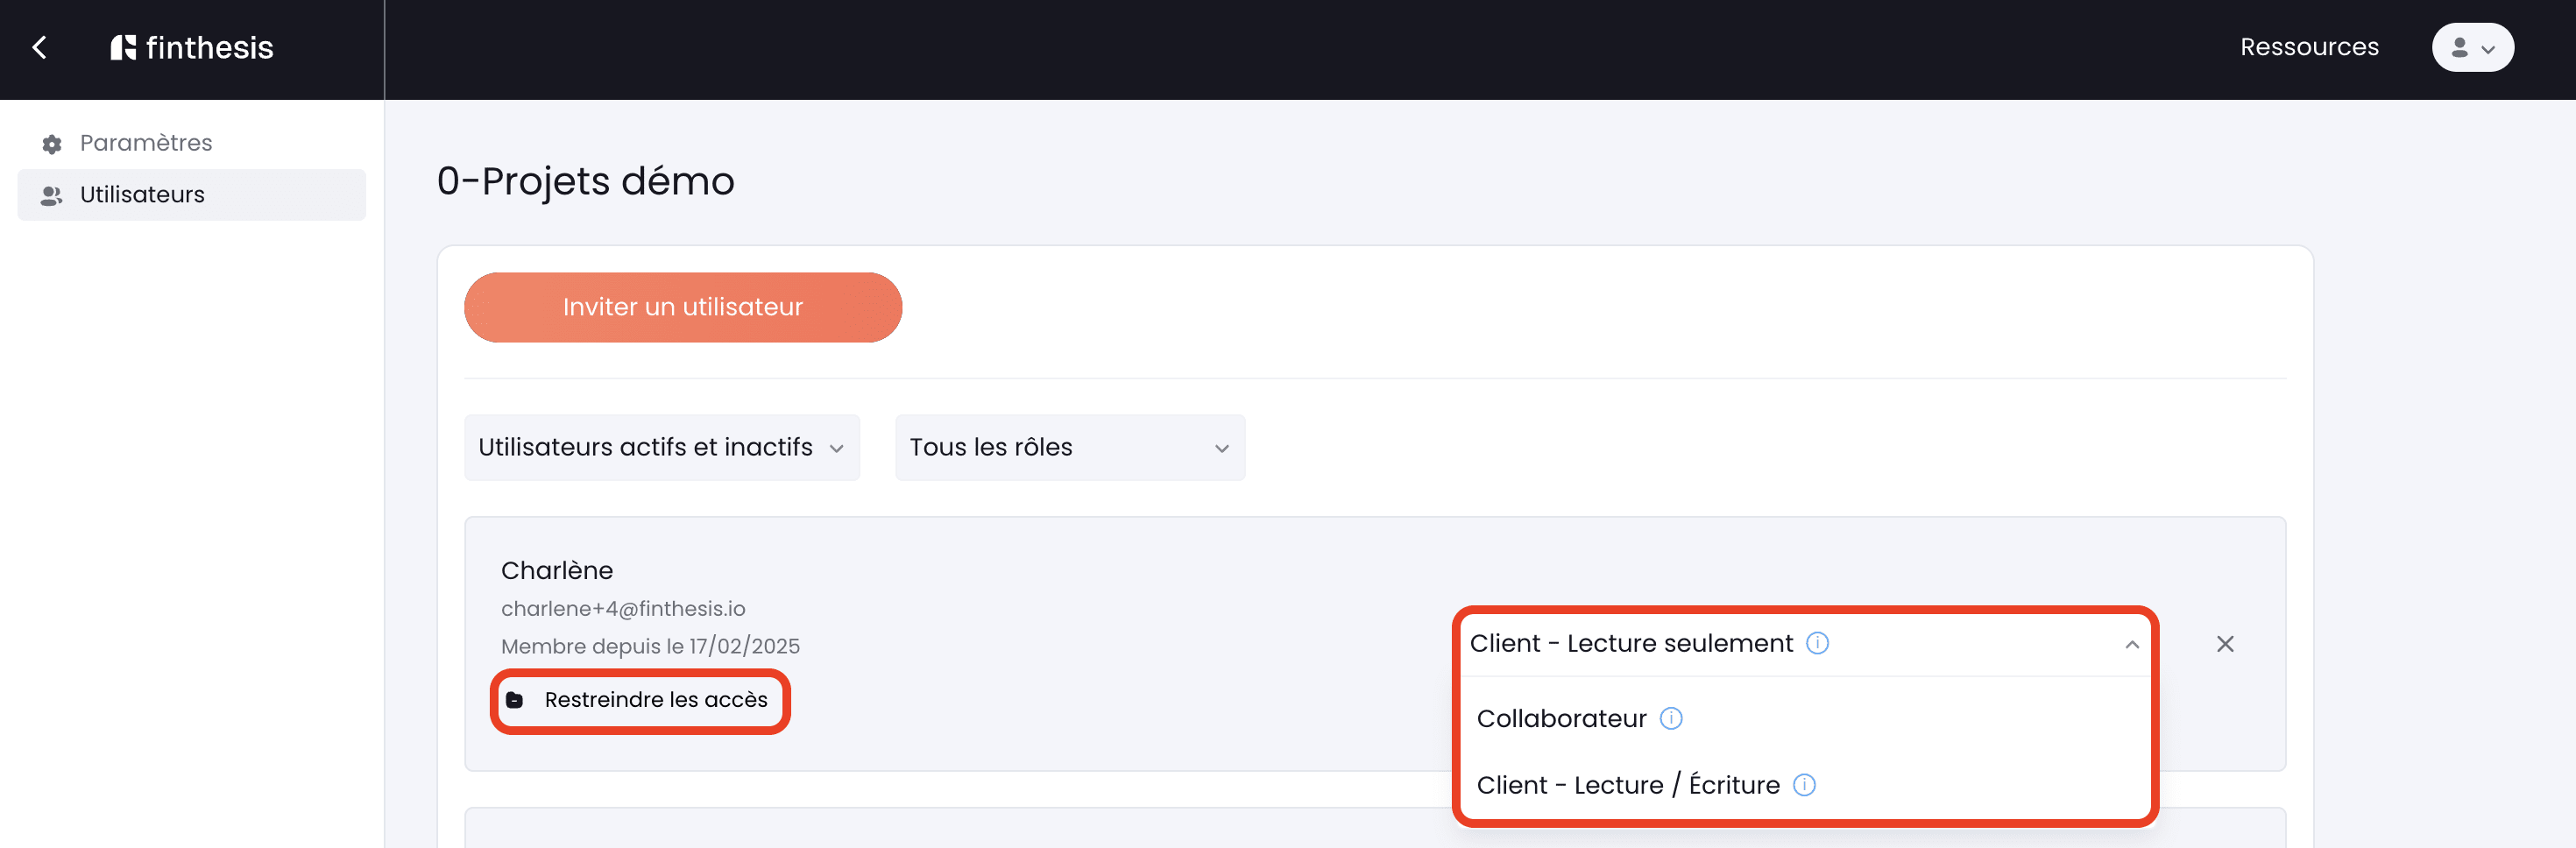Select the gear icon next to Paramètres

[50, 143]
